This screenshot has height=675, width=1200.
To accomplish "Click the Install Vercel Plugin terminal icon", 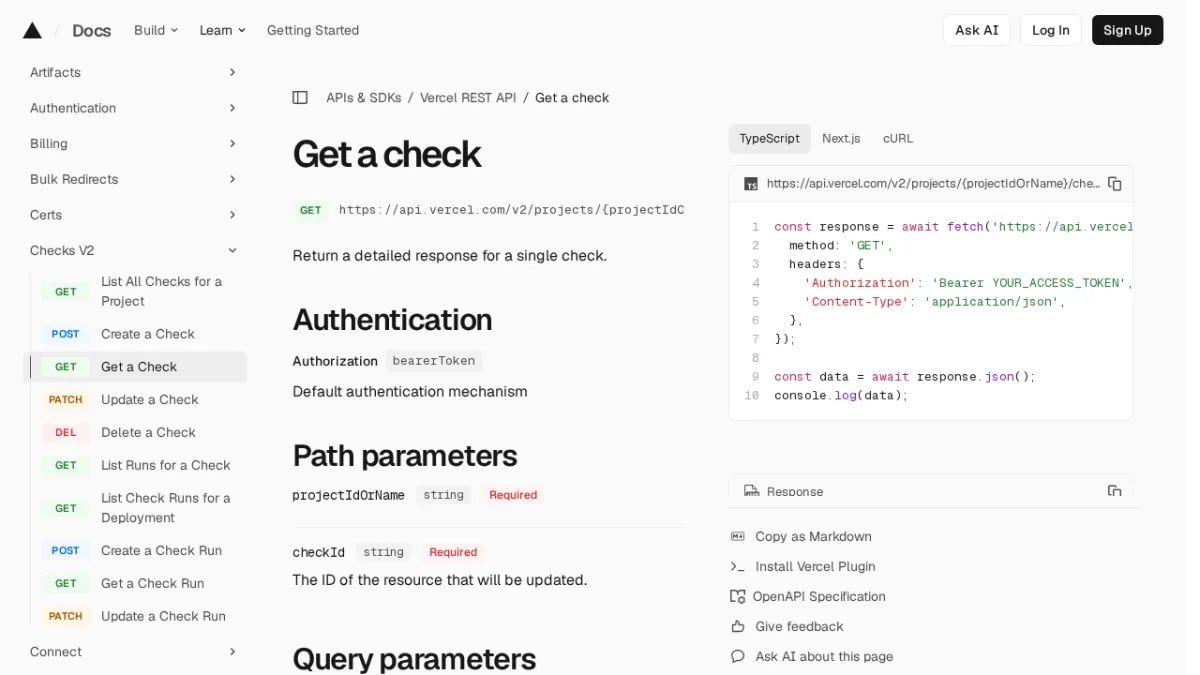I will [738, 566].
